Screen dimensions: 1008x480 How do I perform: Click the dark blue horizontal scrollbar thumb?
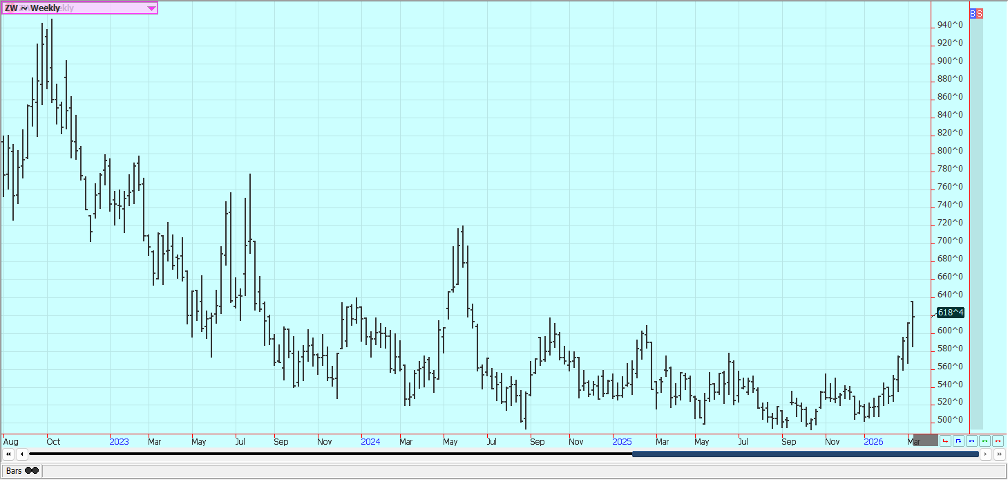805,455
